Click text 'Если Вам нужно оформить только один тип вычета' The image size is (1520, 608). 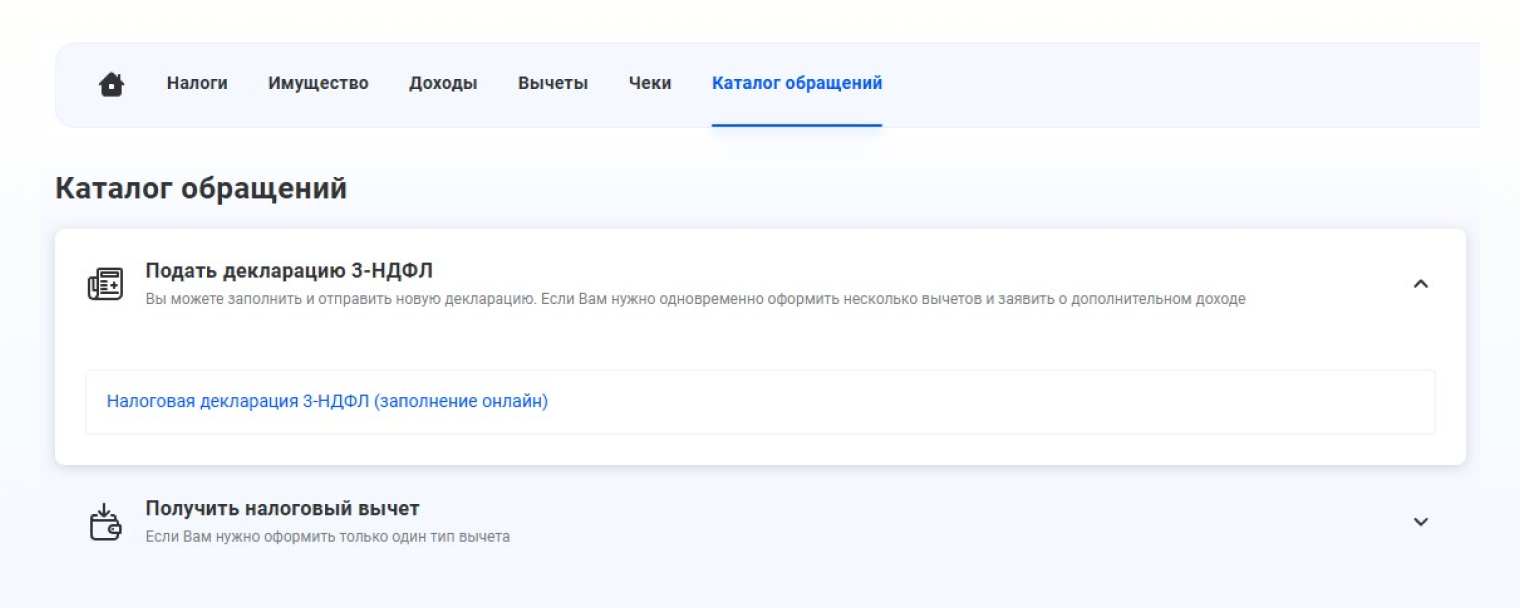coord(327,537)
